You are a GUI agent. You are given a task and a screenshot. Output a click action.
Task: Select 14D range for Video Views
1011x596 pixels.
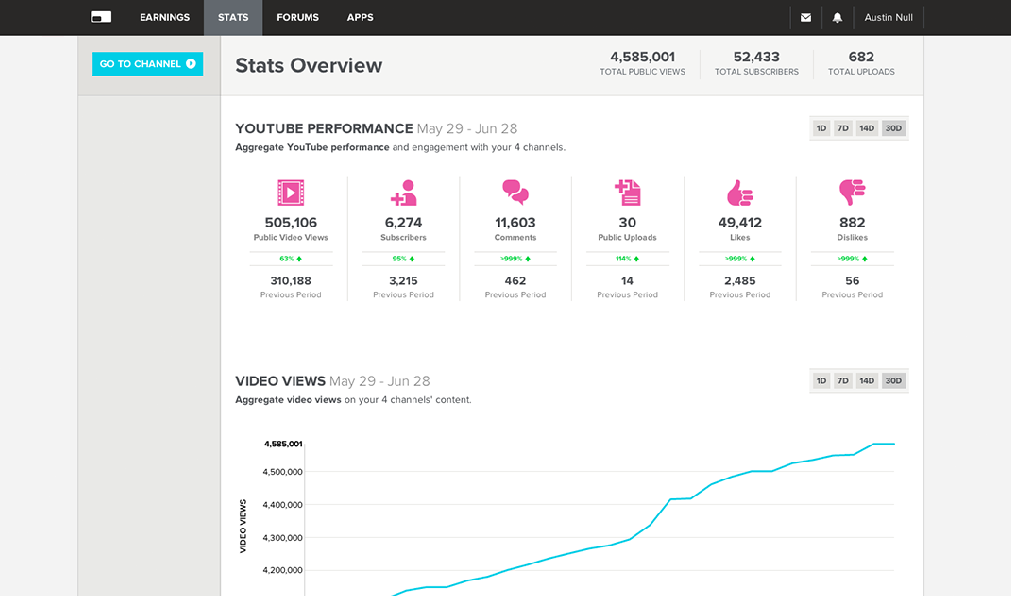pos(866,381)
